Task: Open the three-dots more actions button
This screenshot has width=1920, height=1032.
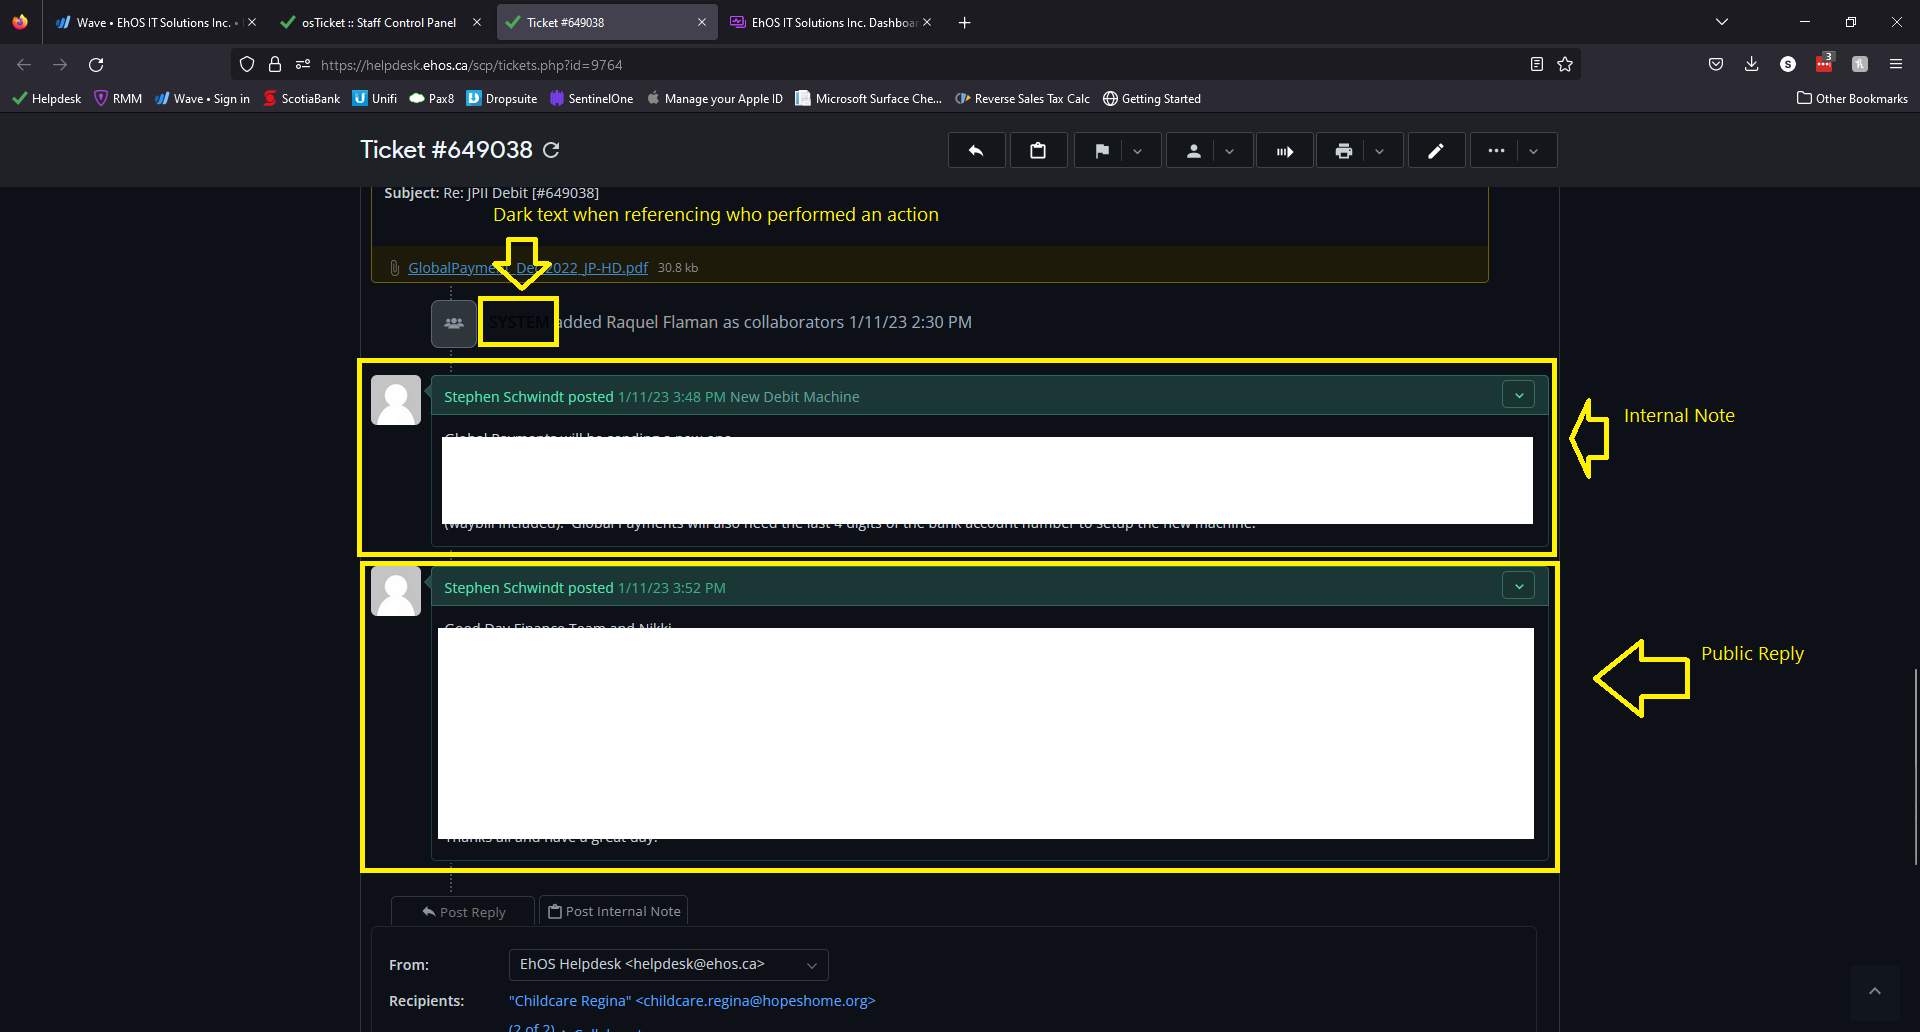Action: point(1496,151)
